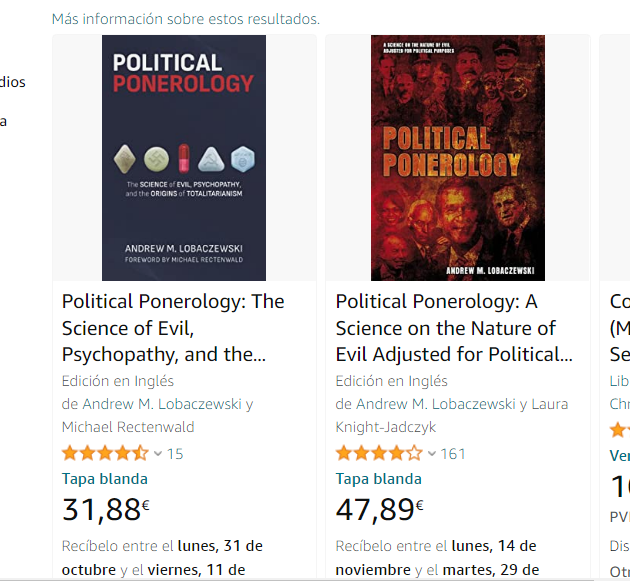Screen dimensions: 630x581
Task: Click the 4.5-star rating of first book
Action: 105,453
